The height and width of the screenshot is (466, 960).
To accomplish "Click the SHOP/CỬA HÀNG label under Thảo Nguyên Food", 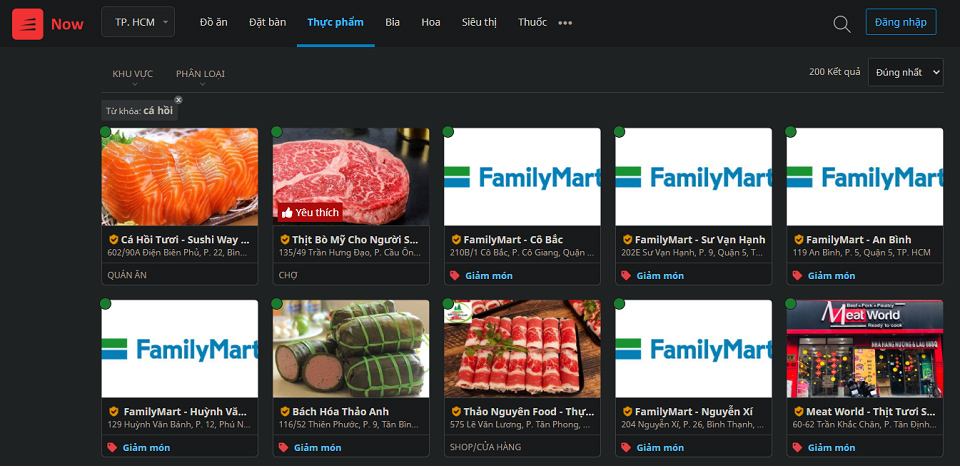I will (x=486, y=447).
